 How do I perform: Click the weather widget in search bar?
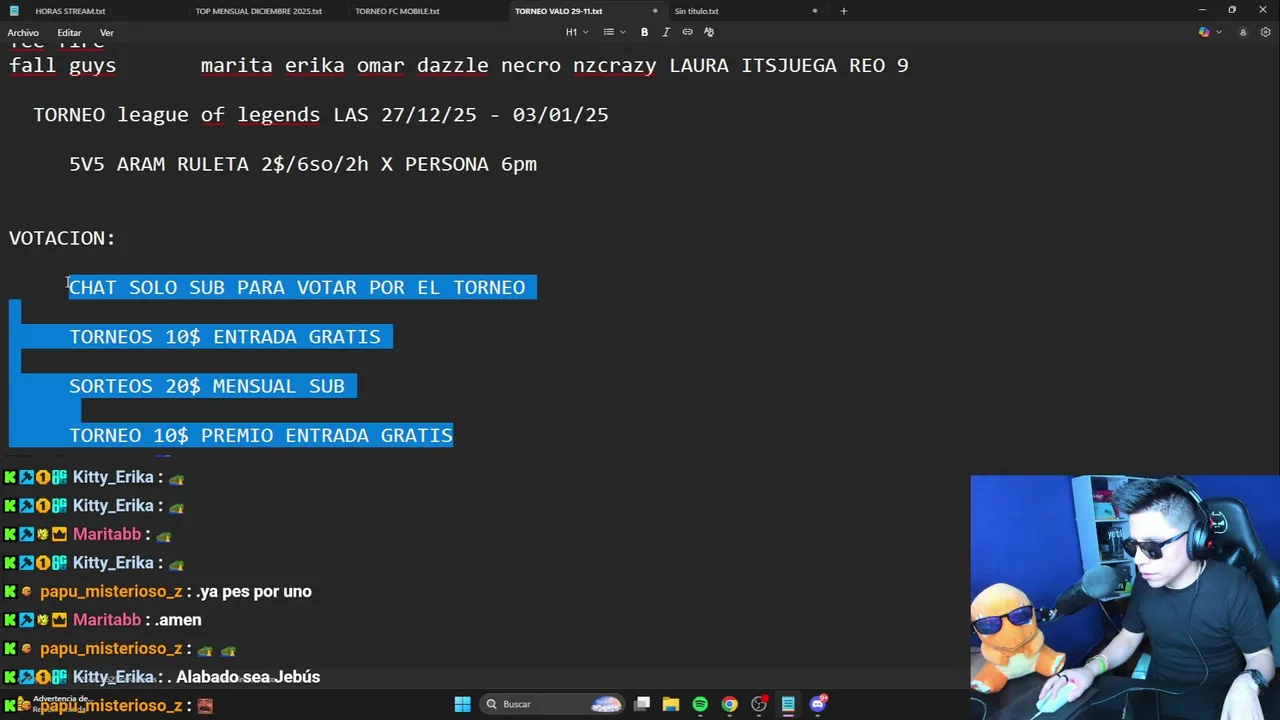point(606,704)
